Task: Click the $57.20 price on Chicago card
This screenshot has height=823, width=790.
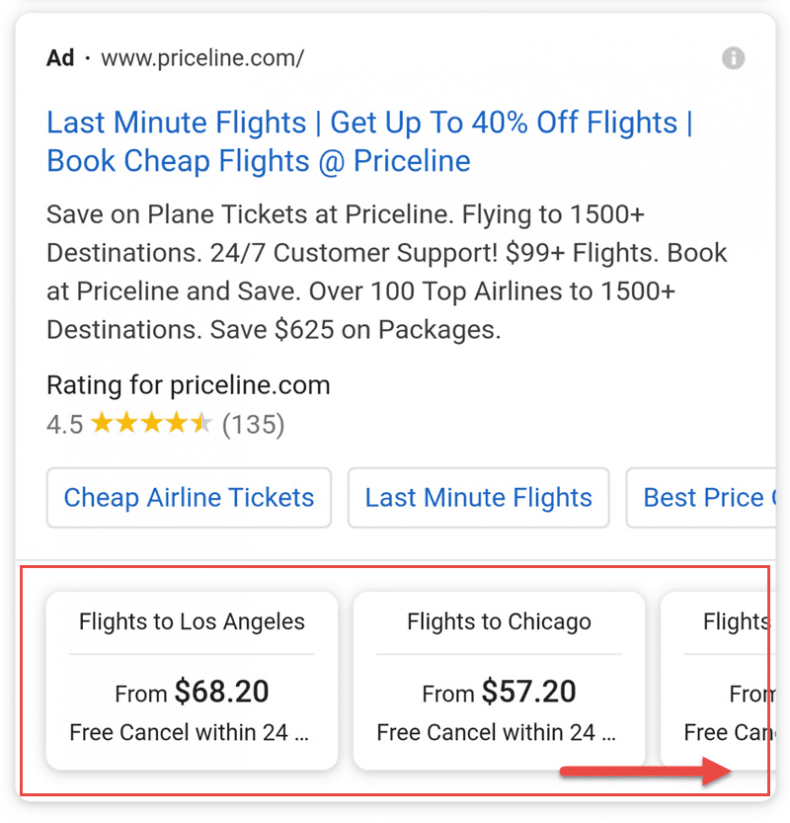Action: pos(528,691)
